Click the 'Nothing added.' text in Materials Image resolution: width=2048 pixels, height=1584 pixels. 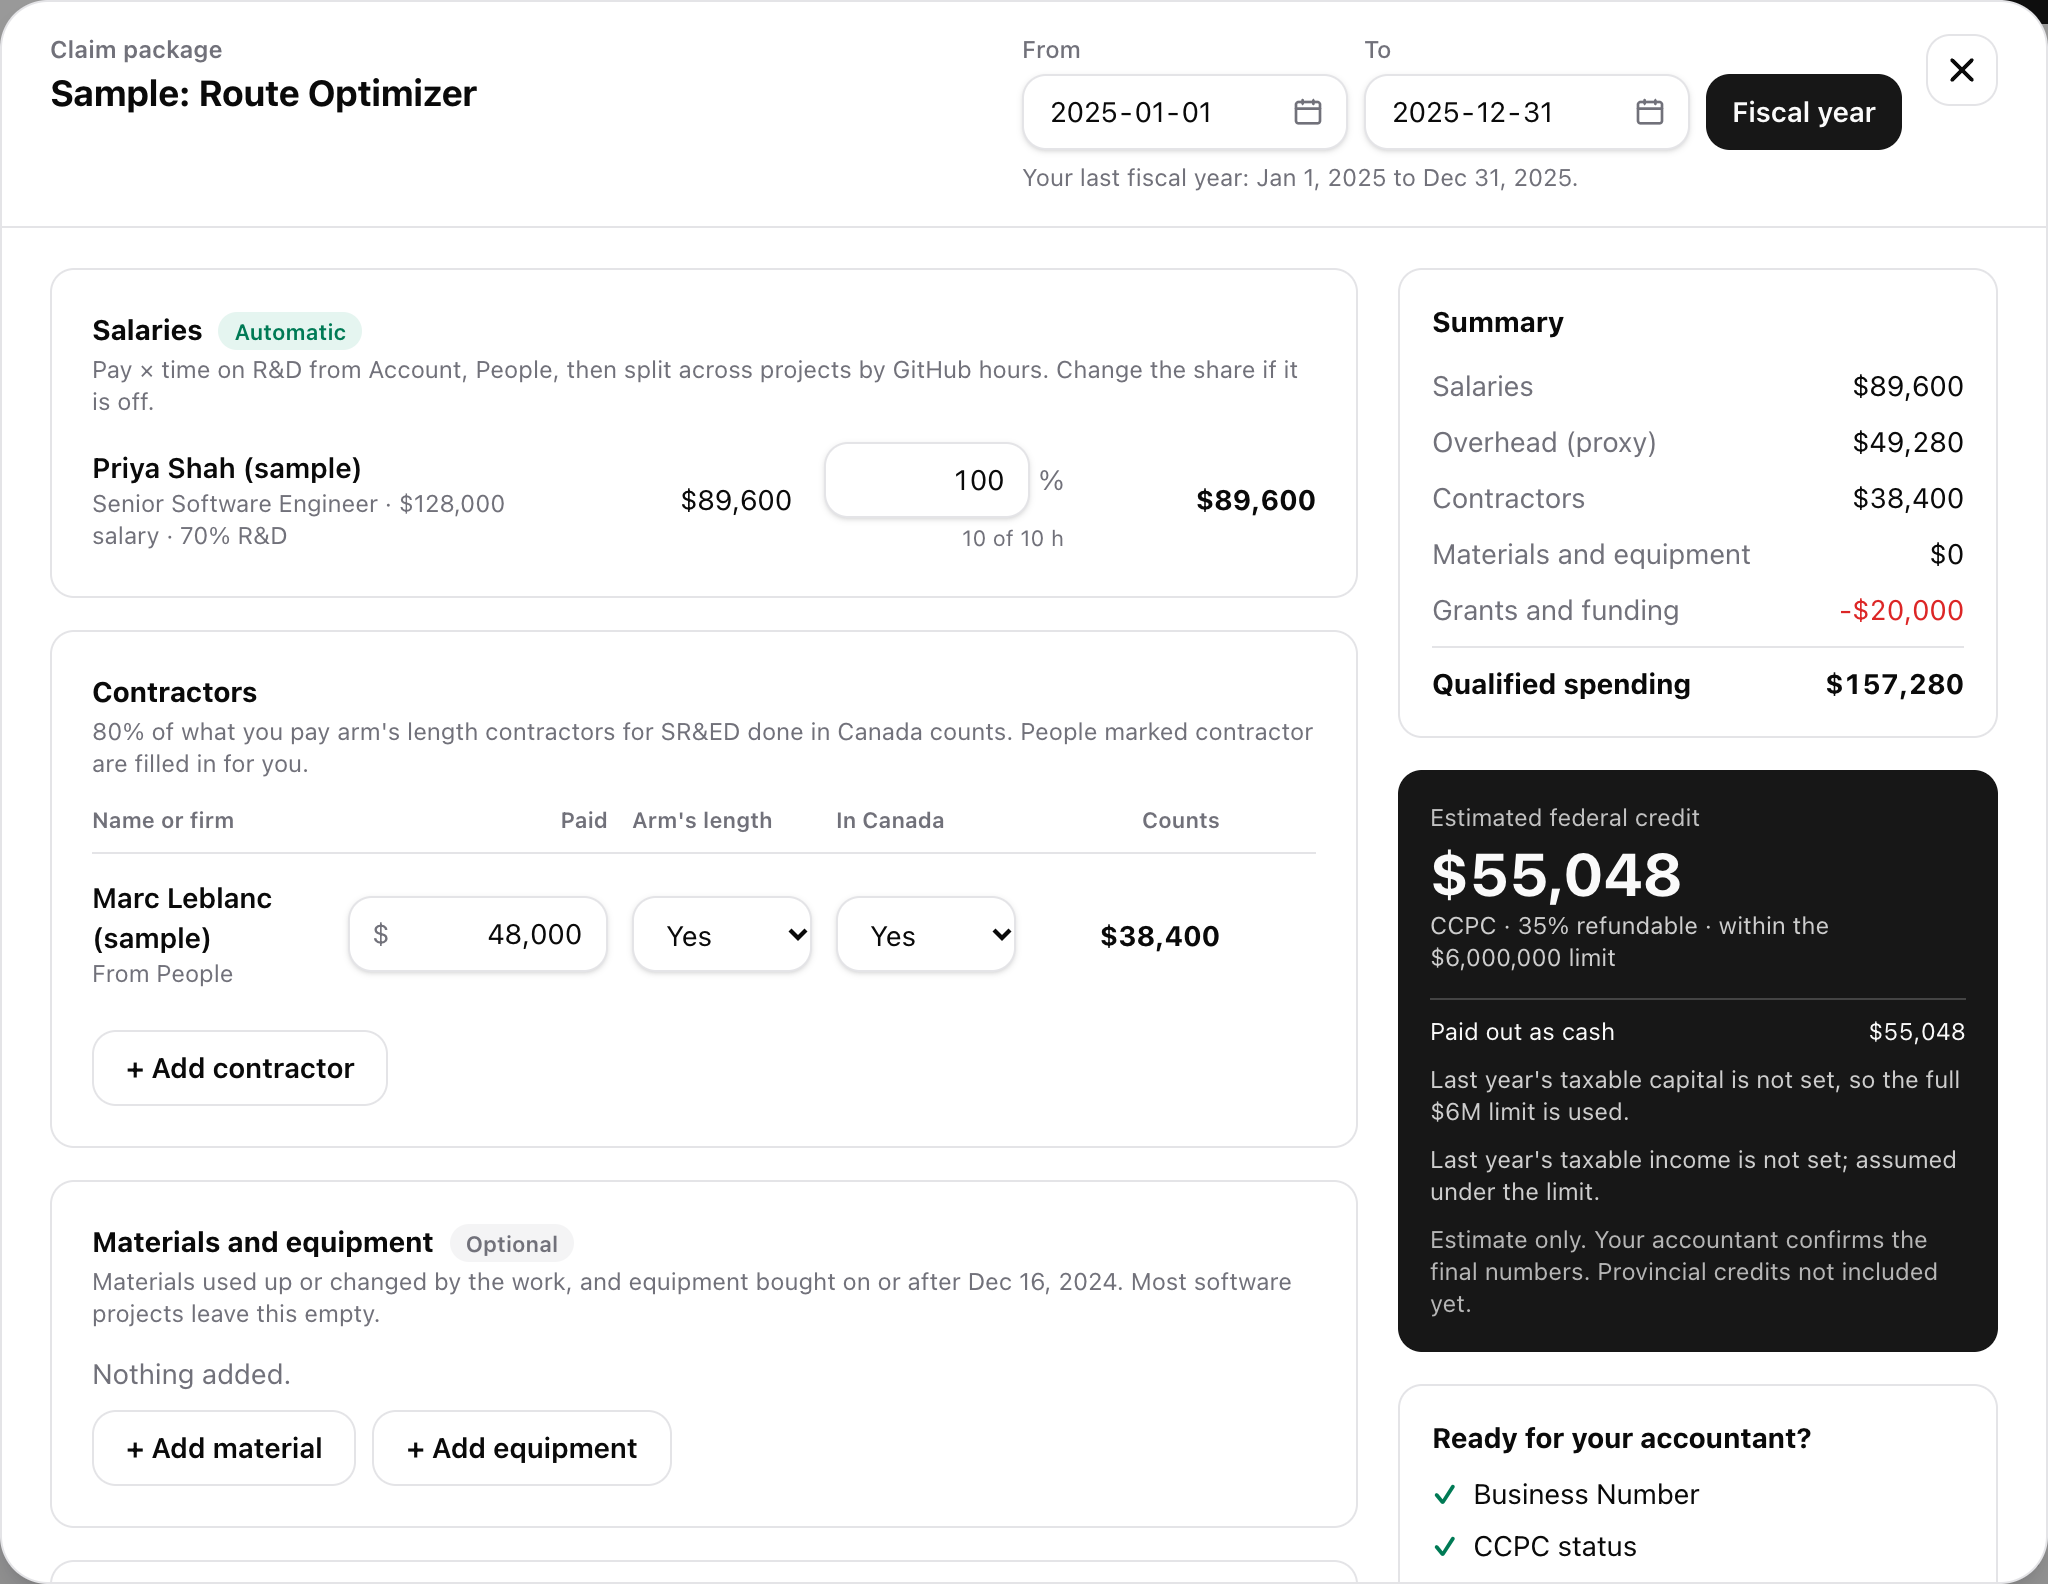point(191,1374)
